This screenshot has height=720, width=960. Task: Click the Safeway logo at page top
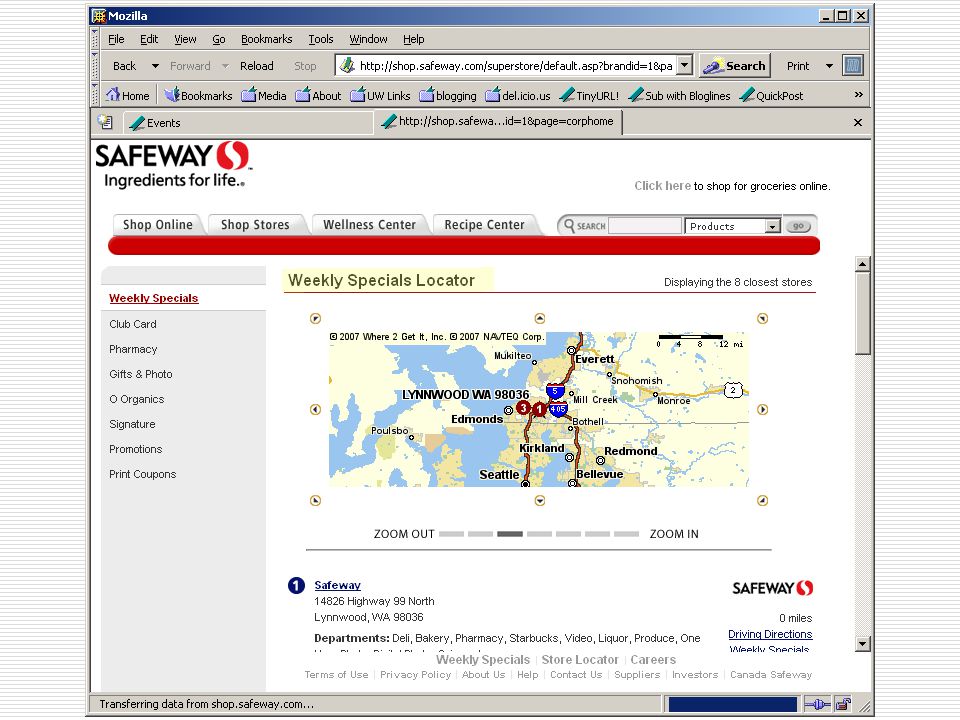tap(173, 165)
